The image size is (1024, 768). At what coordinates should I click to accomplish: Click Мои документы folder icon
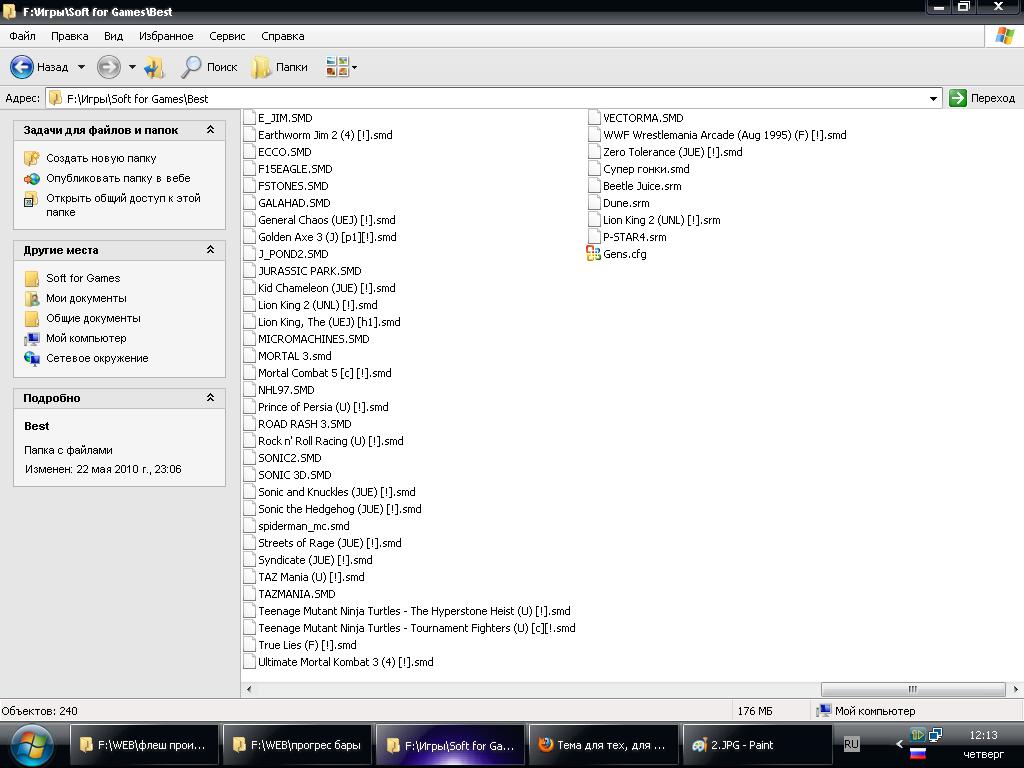click(x=31, y=298)
